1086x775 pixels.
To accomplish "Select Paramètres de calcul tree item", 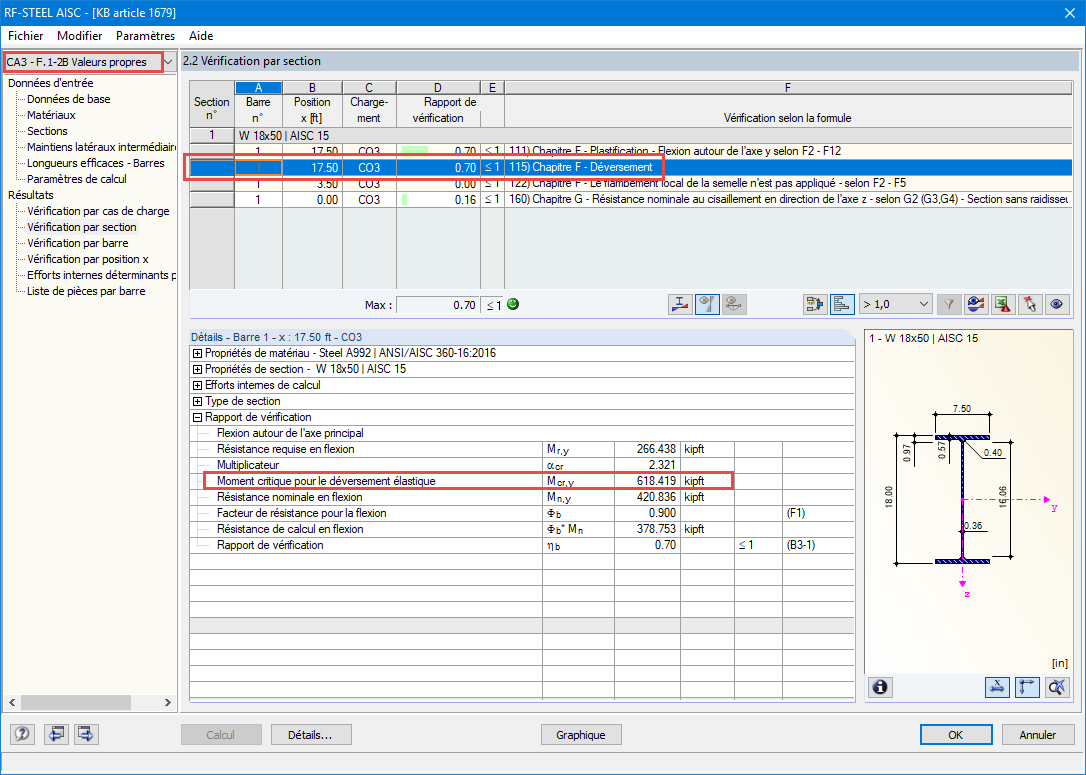I will [77, 179].
